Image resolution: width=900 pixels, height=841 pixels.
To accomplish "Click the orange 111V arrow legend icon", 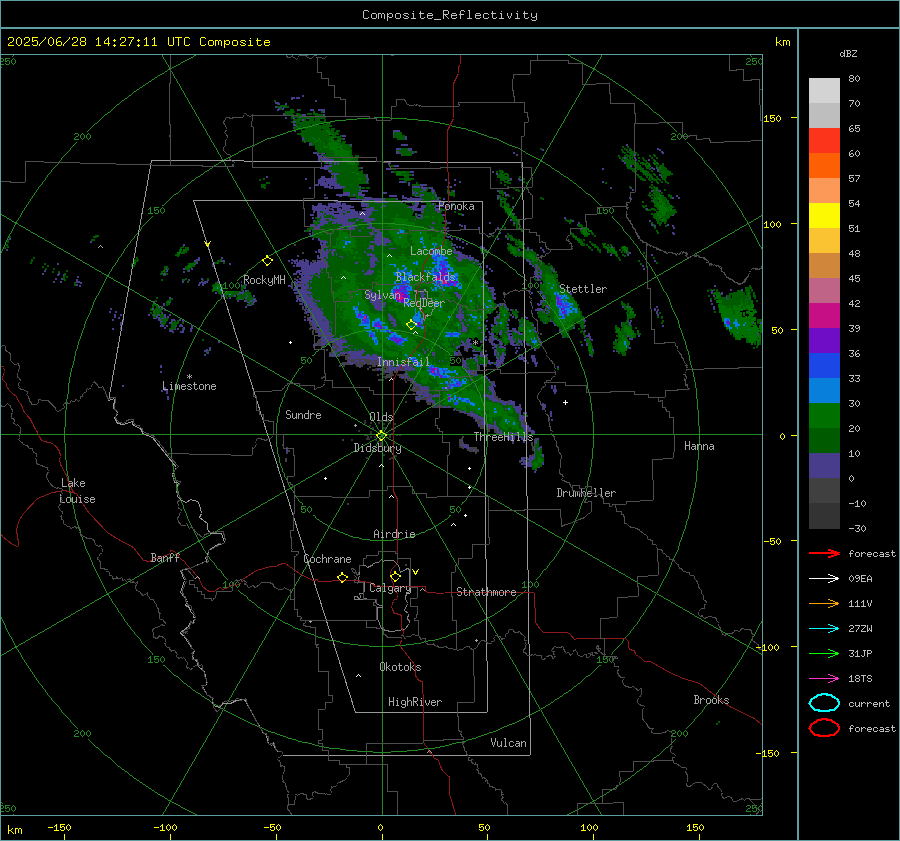I will [824, 603].
